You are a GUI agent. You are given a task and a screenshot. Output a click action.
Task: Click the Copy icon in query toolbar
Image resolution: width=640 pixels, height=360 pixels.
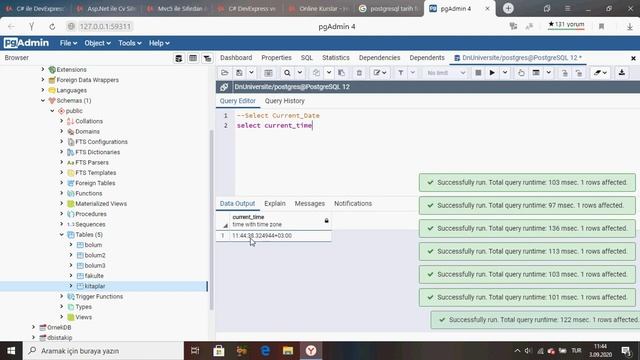(316, 73)
